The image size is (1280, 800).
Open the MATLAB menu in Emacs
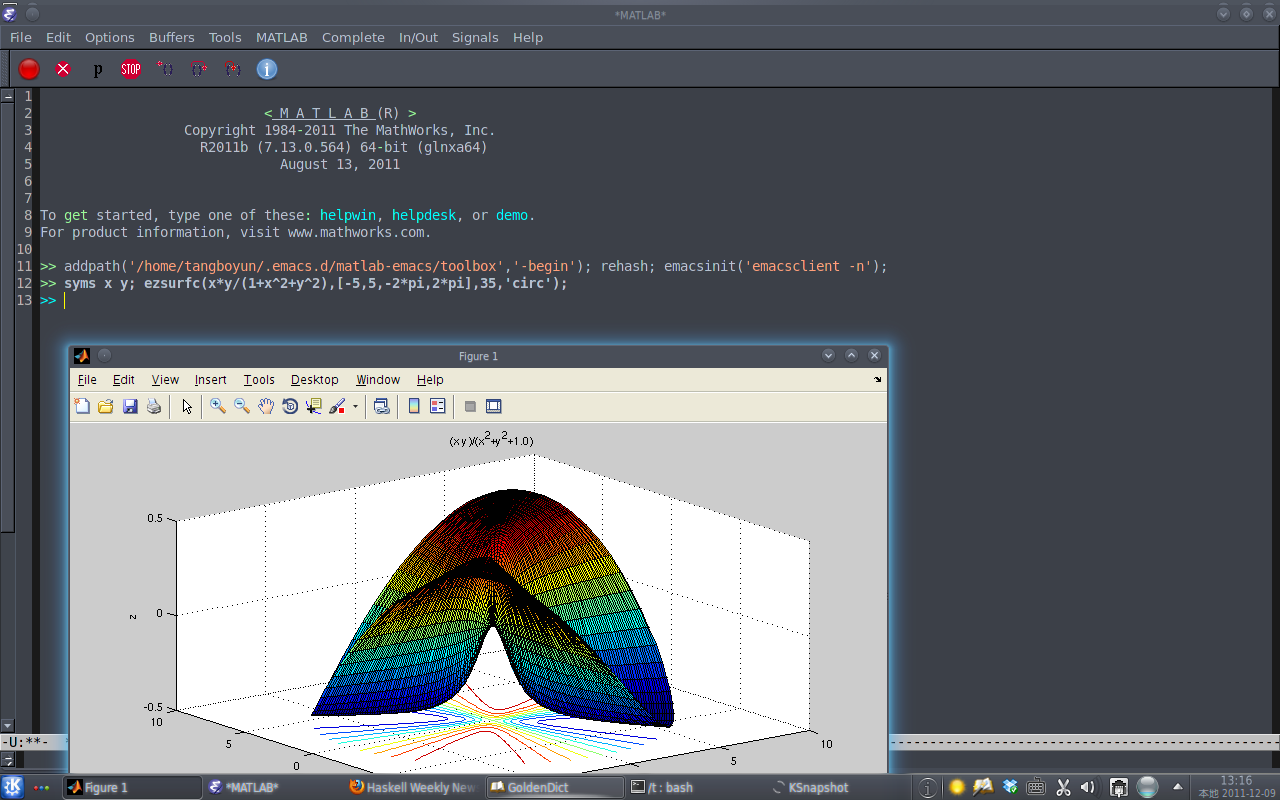(x=282, y=37)
